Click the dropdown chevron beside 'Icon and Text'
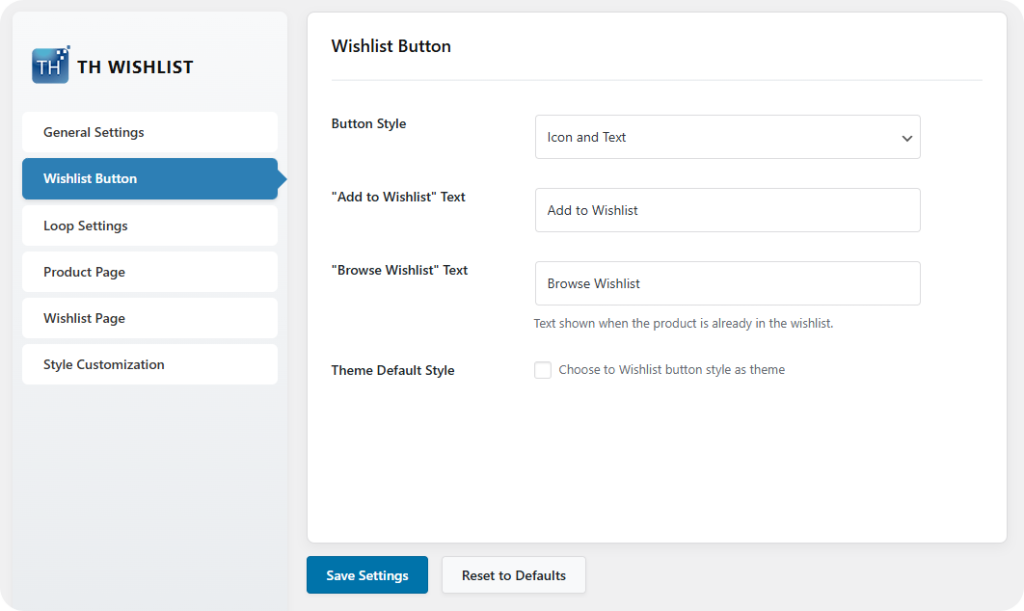The image size is (1024, 611). point(906,137)
